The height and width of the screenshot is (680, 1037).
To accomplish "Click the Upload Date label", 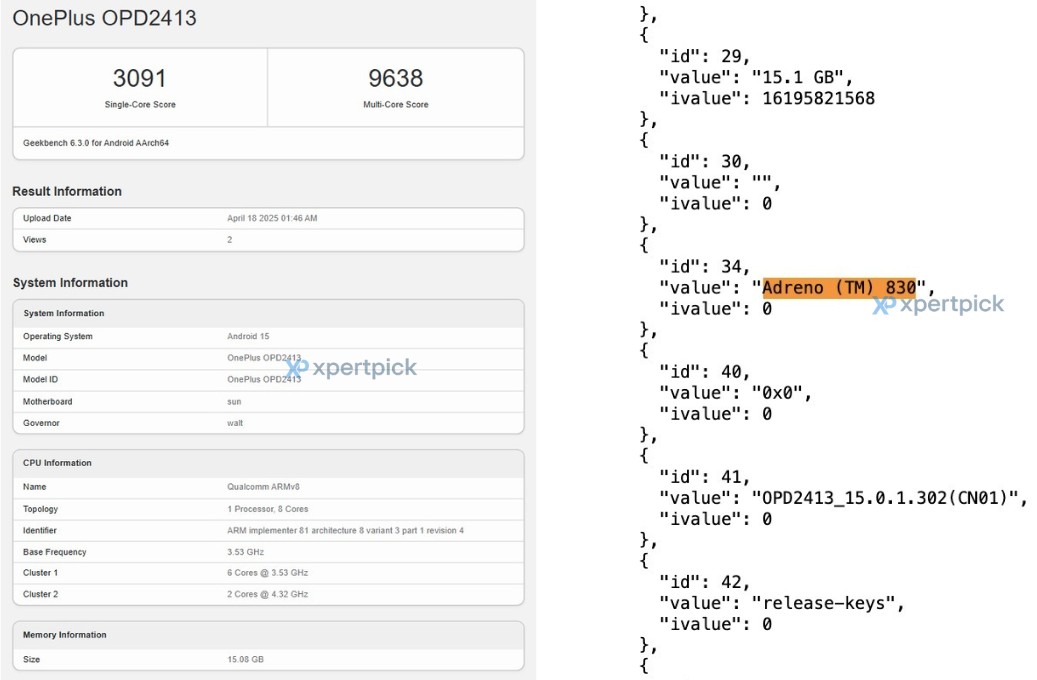I will click(47, 218).
